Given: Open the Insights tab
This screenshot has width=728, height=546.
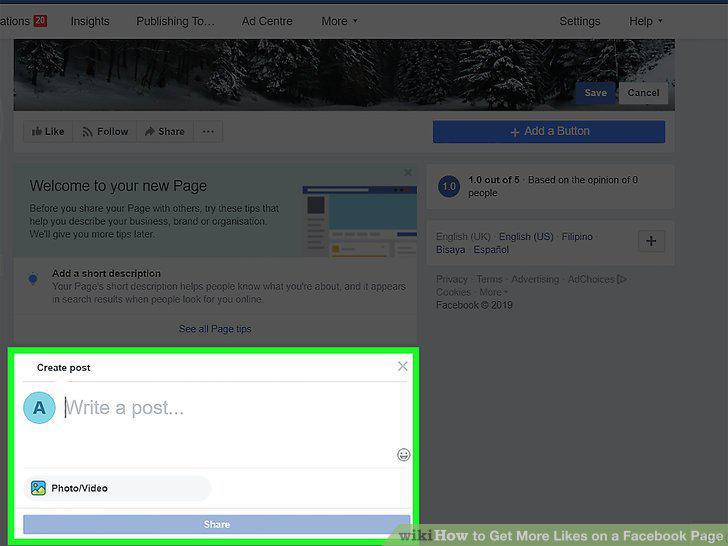Looking at the screenshot, I should point(90,21).
